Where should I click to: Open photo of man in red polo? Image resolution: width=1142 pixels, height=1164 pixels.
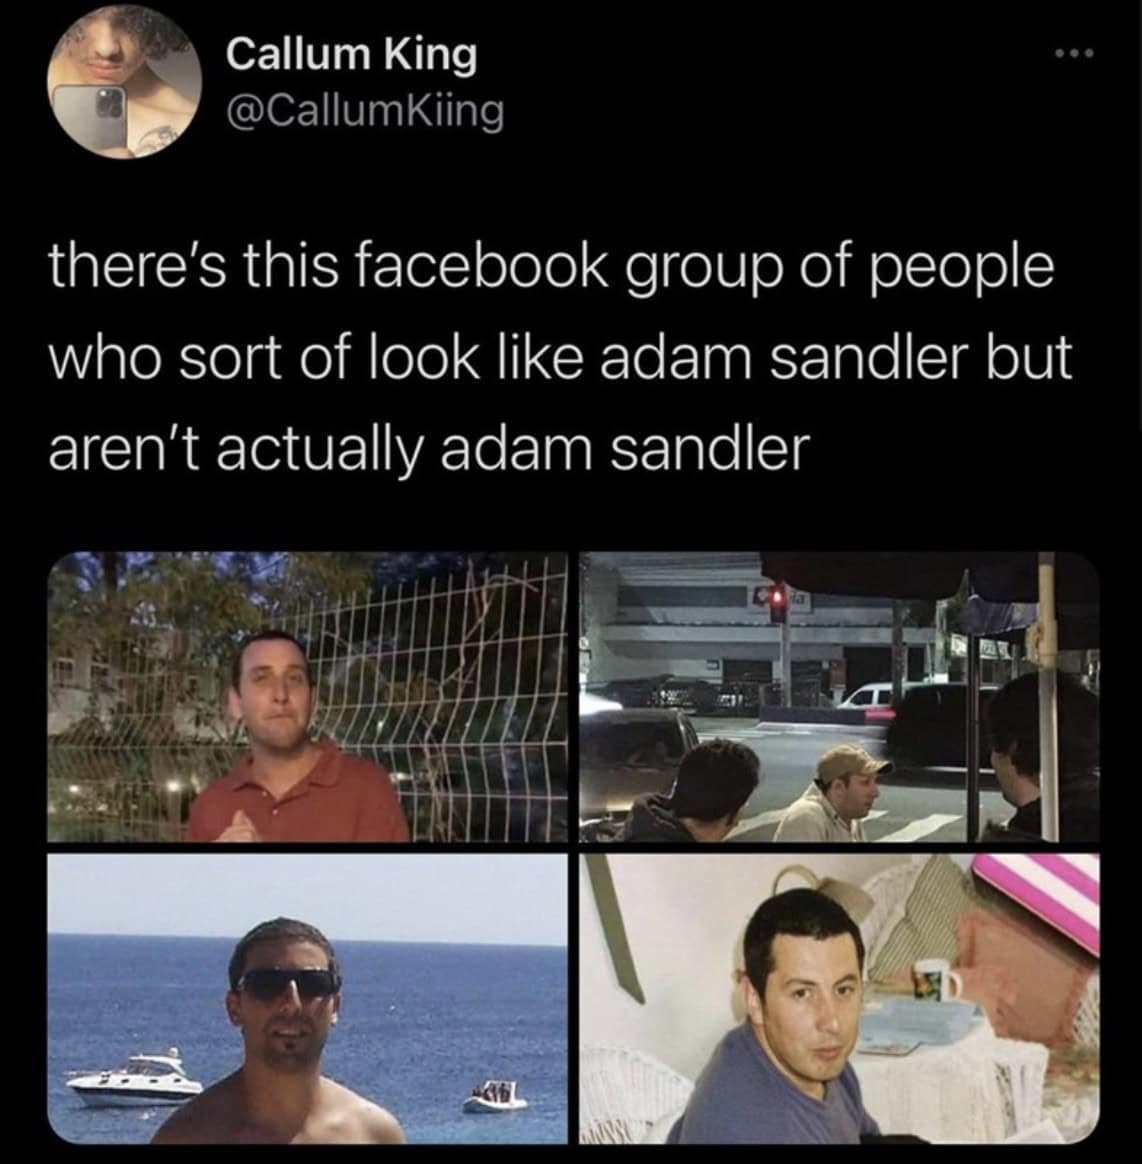coord(307,696)
